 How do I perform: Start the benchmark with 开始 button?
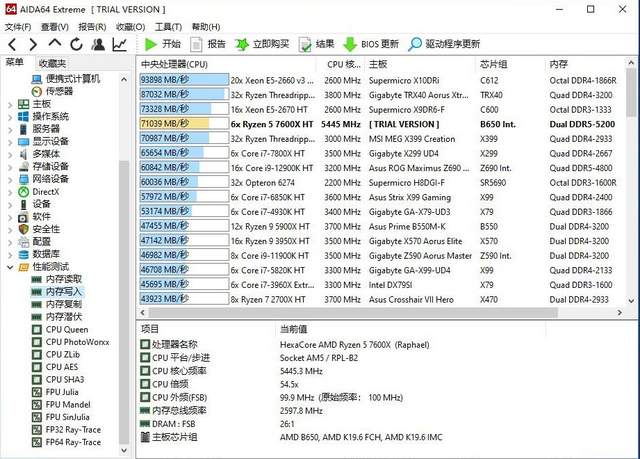coord(163,44)
